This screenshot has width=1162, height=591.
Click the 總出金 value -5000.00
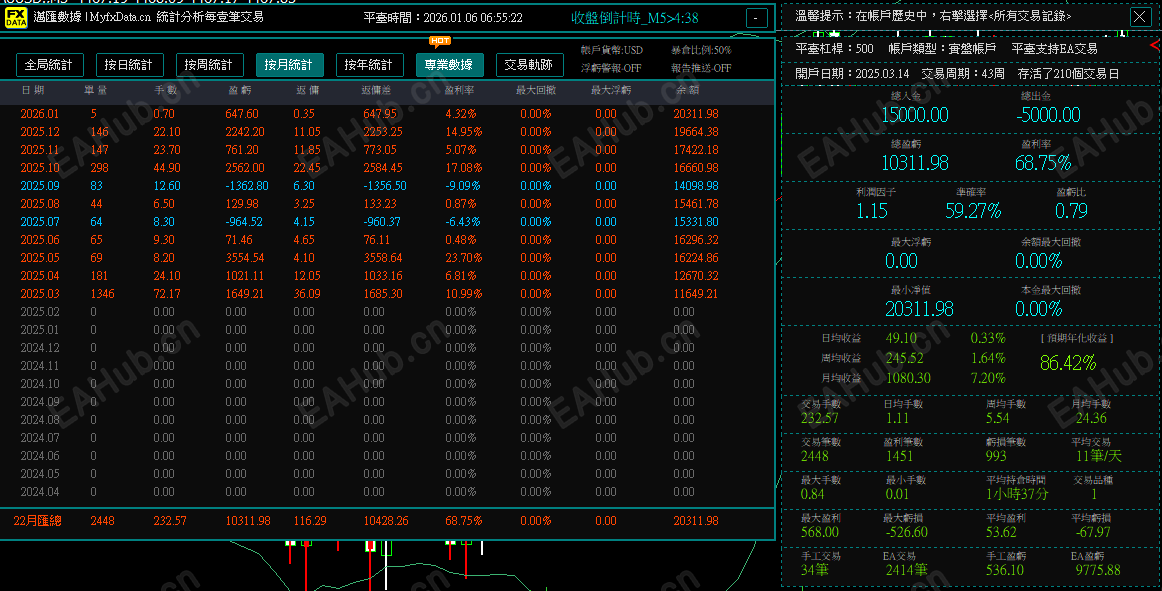pos(1048,115)
